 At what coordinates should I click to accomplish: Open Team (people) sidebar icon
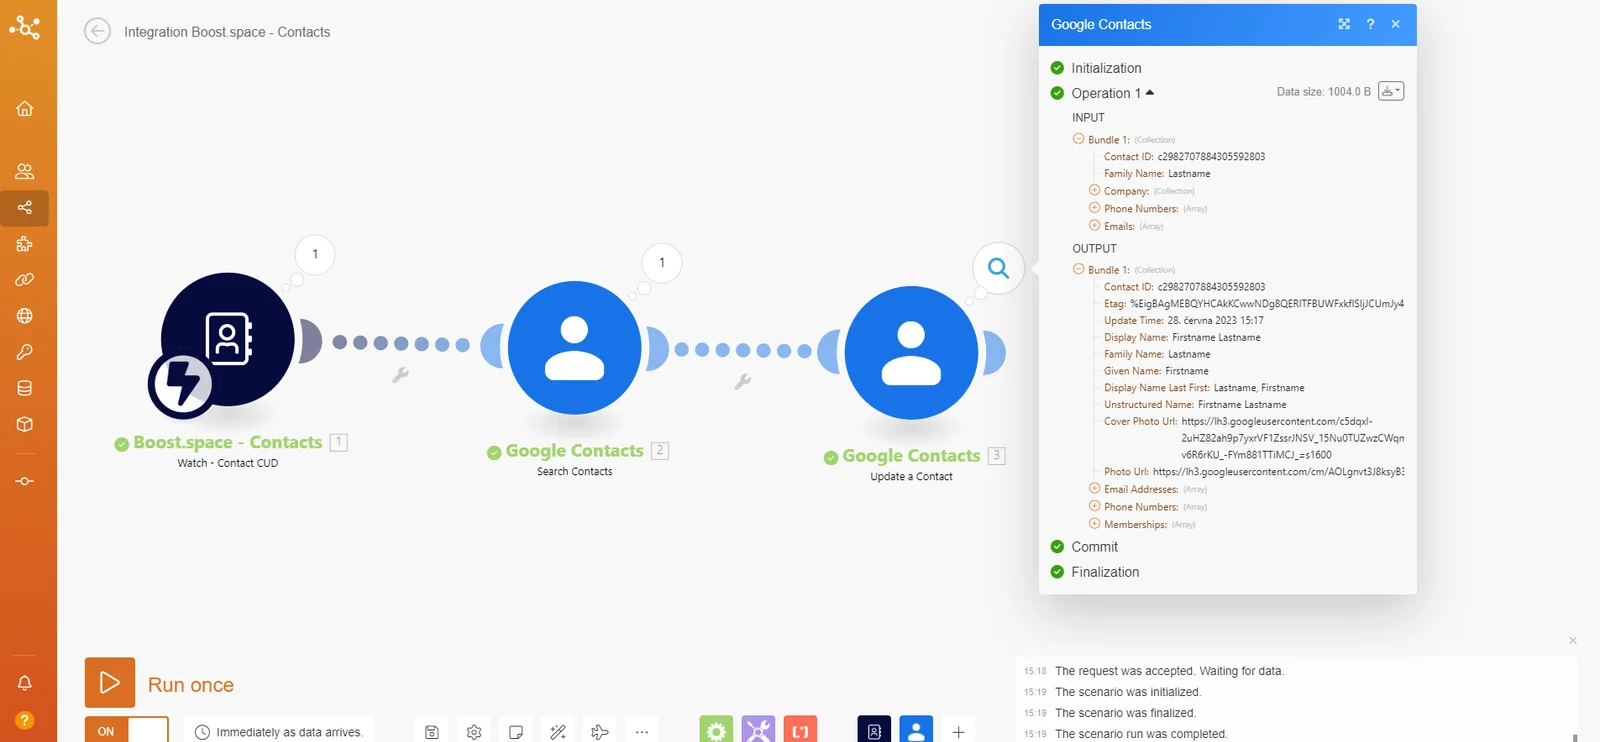tap(25, 171)
